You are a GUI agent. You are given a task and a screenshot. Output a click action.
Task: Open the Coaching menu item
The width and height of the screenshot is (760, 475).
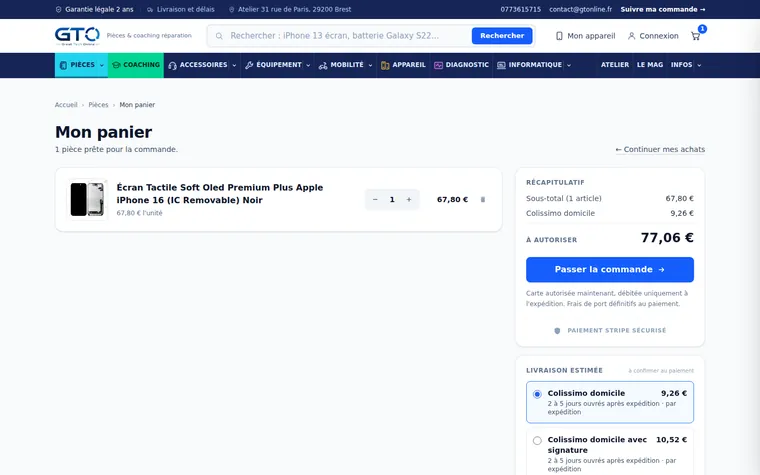pyautogui.click(x=136, y=65)
